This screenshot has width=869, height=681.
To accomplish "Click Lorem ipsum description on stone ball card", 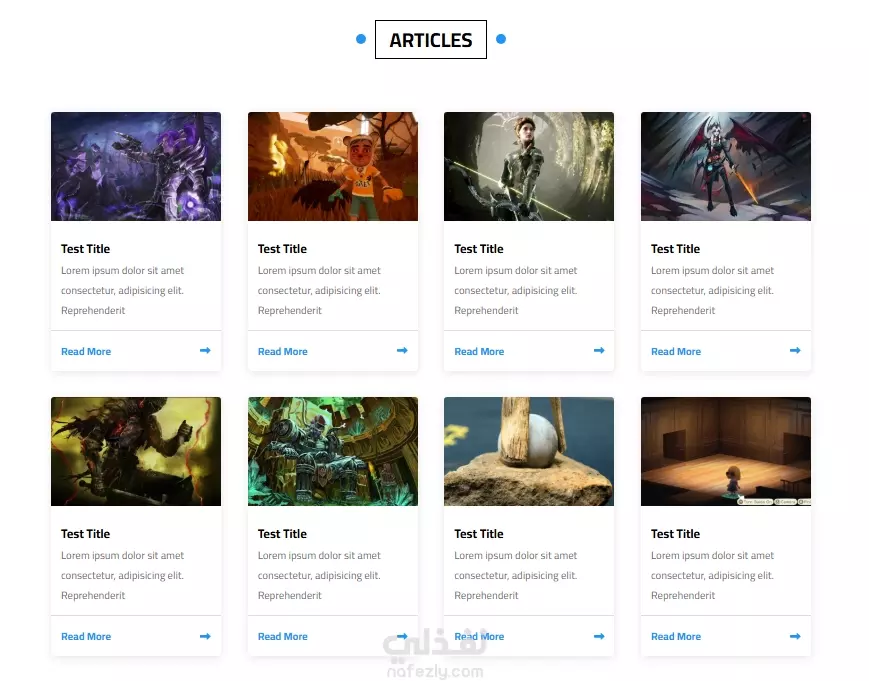I will pyautogui.click(x=516, y=575).
